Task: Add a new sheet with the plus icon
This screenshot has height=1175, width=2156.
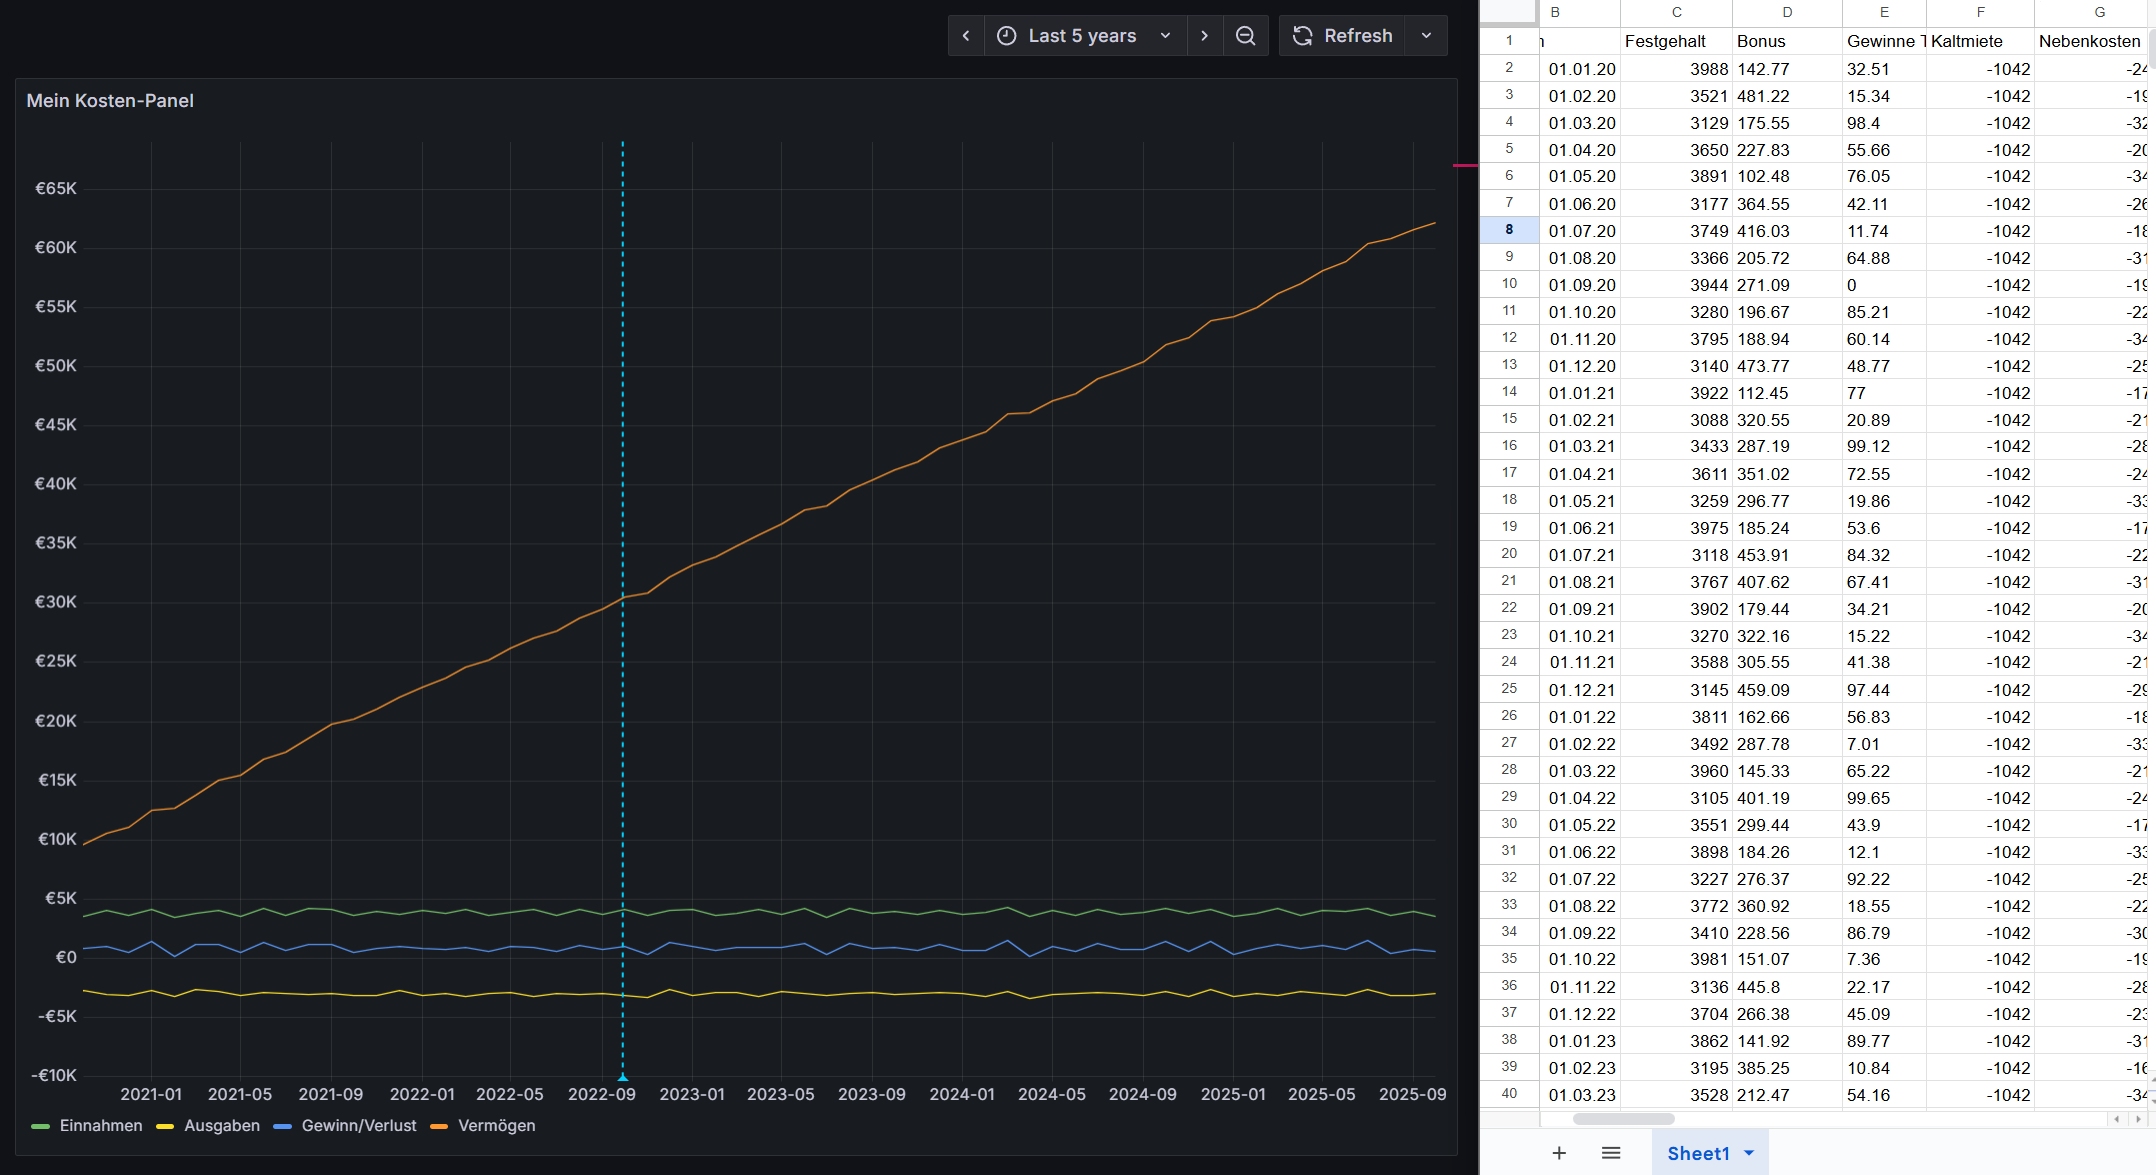Action: (1559, 1153)
